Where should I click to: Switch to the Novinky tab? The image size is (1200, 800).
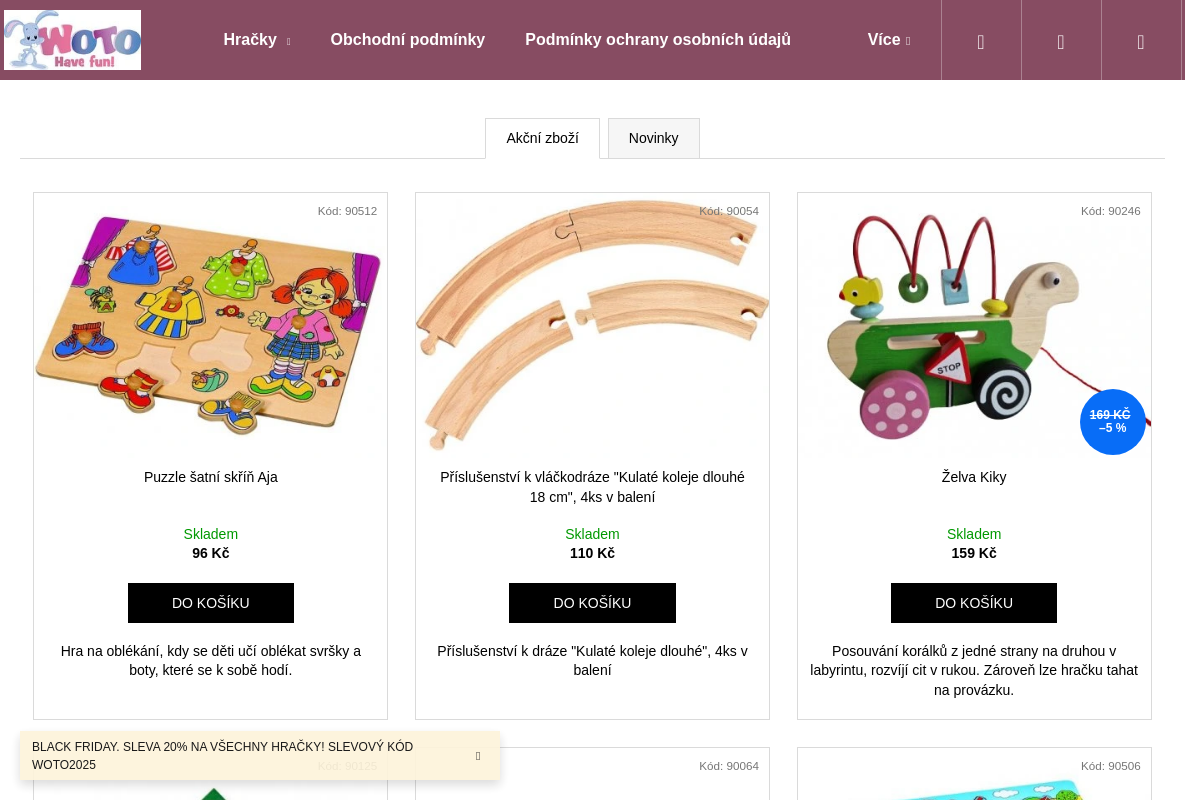(653, 138)
